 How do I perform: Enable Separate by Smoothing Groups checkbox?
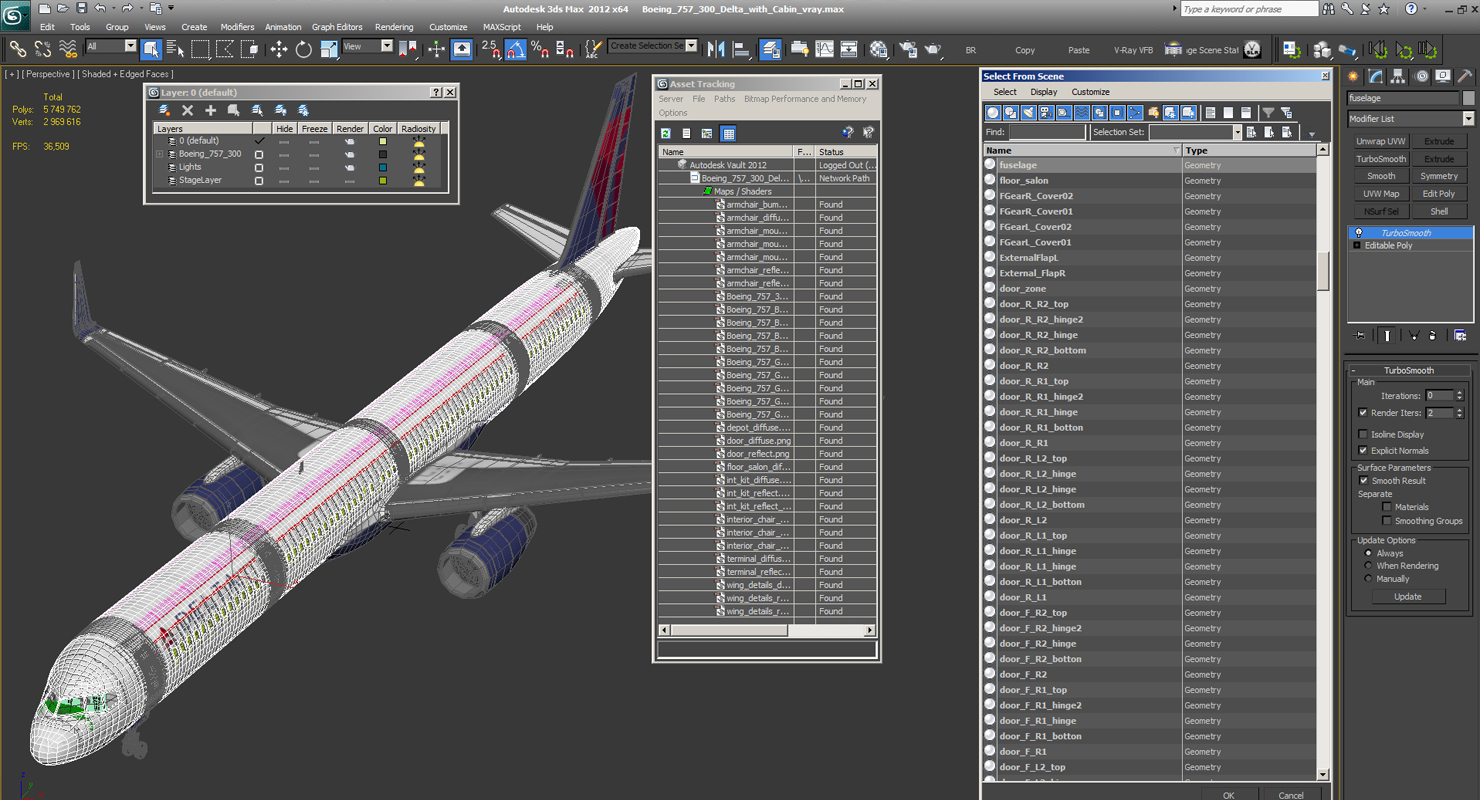(1386, 521)
